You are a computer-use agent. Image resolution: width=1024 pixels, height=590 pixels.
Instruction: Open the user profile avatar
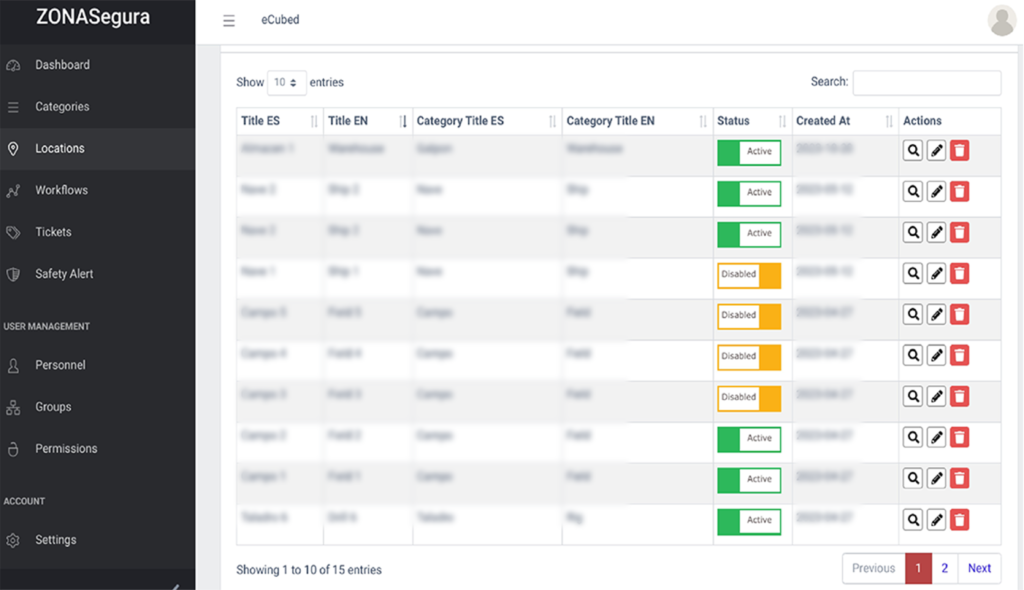1001,20
